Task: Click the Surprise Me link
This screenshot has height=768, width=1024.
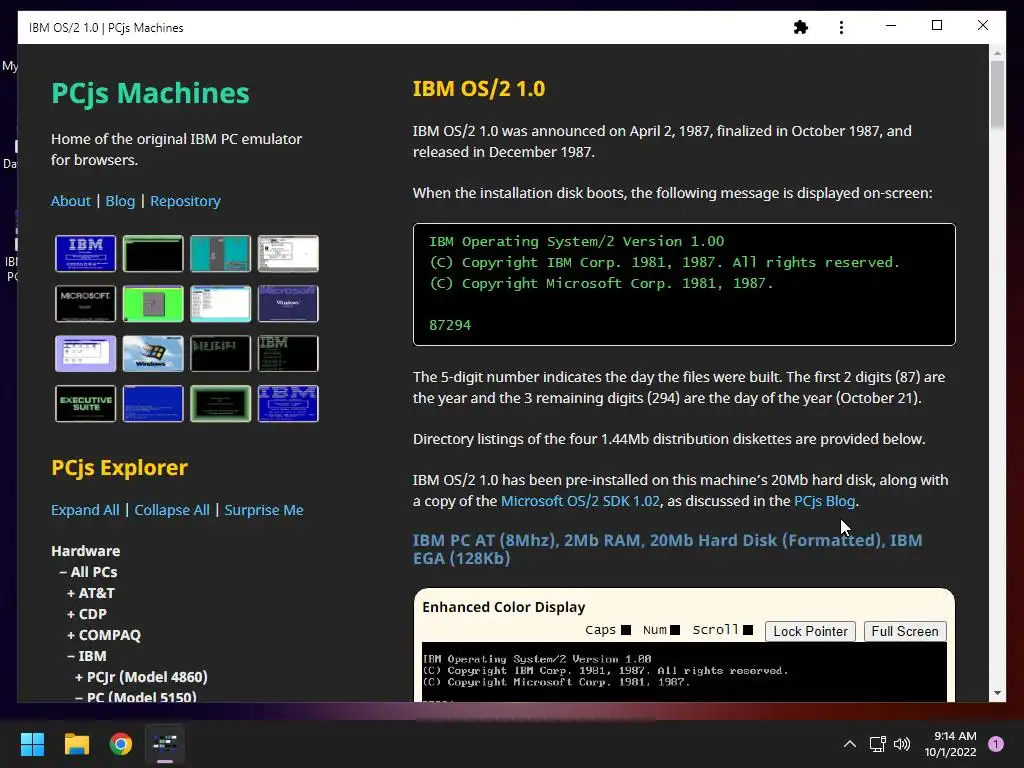Action: 264,510
